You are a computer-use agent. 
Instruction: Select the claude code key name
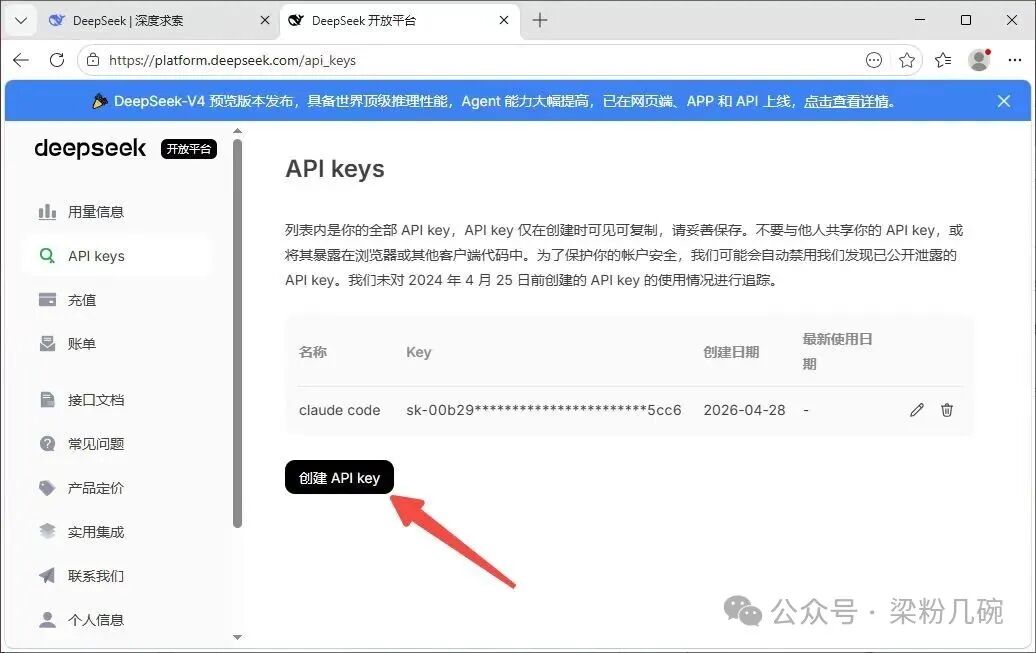point(340,410)
